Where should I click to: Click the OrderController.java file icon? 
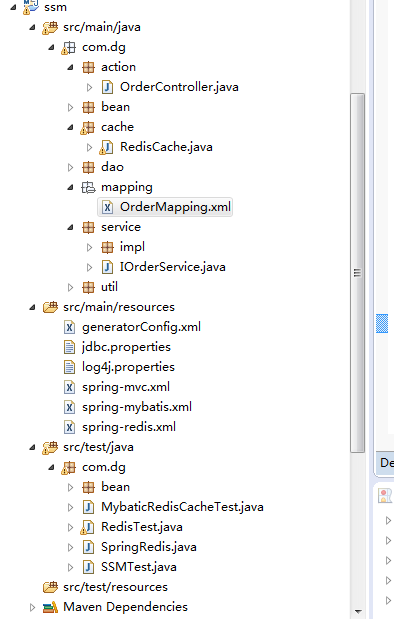click(x=107, y=87)
